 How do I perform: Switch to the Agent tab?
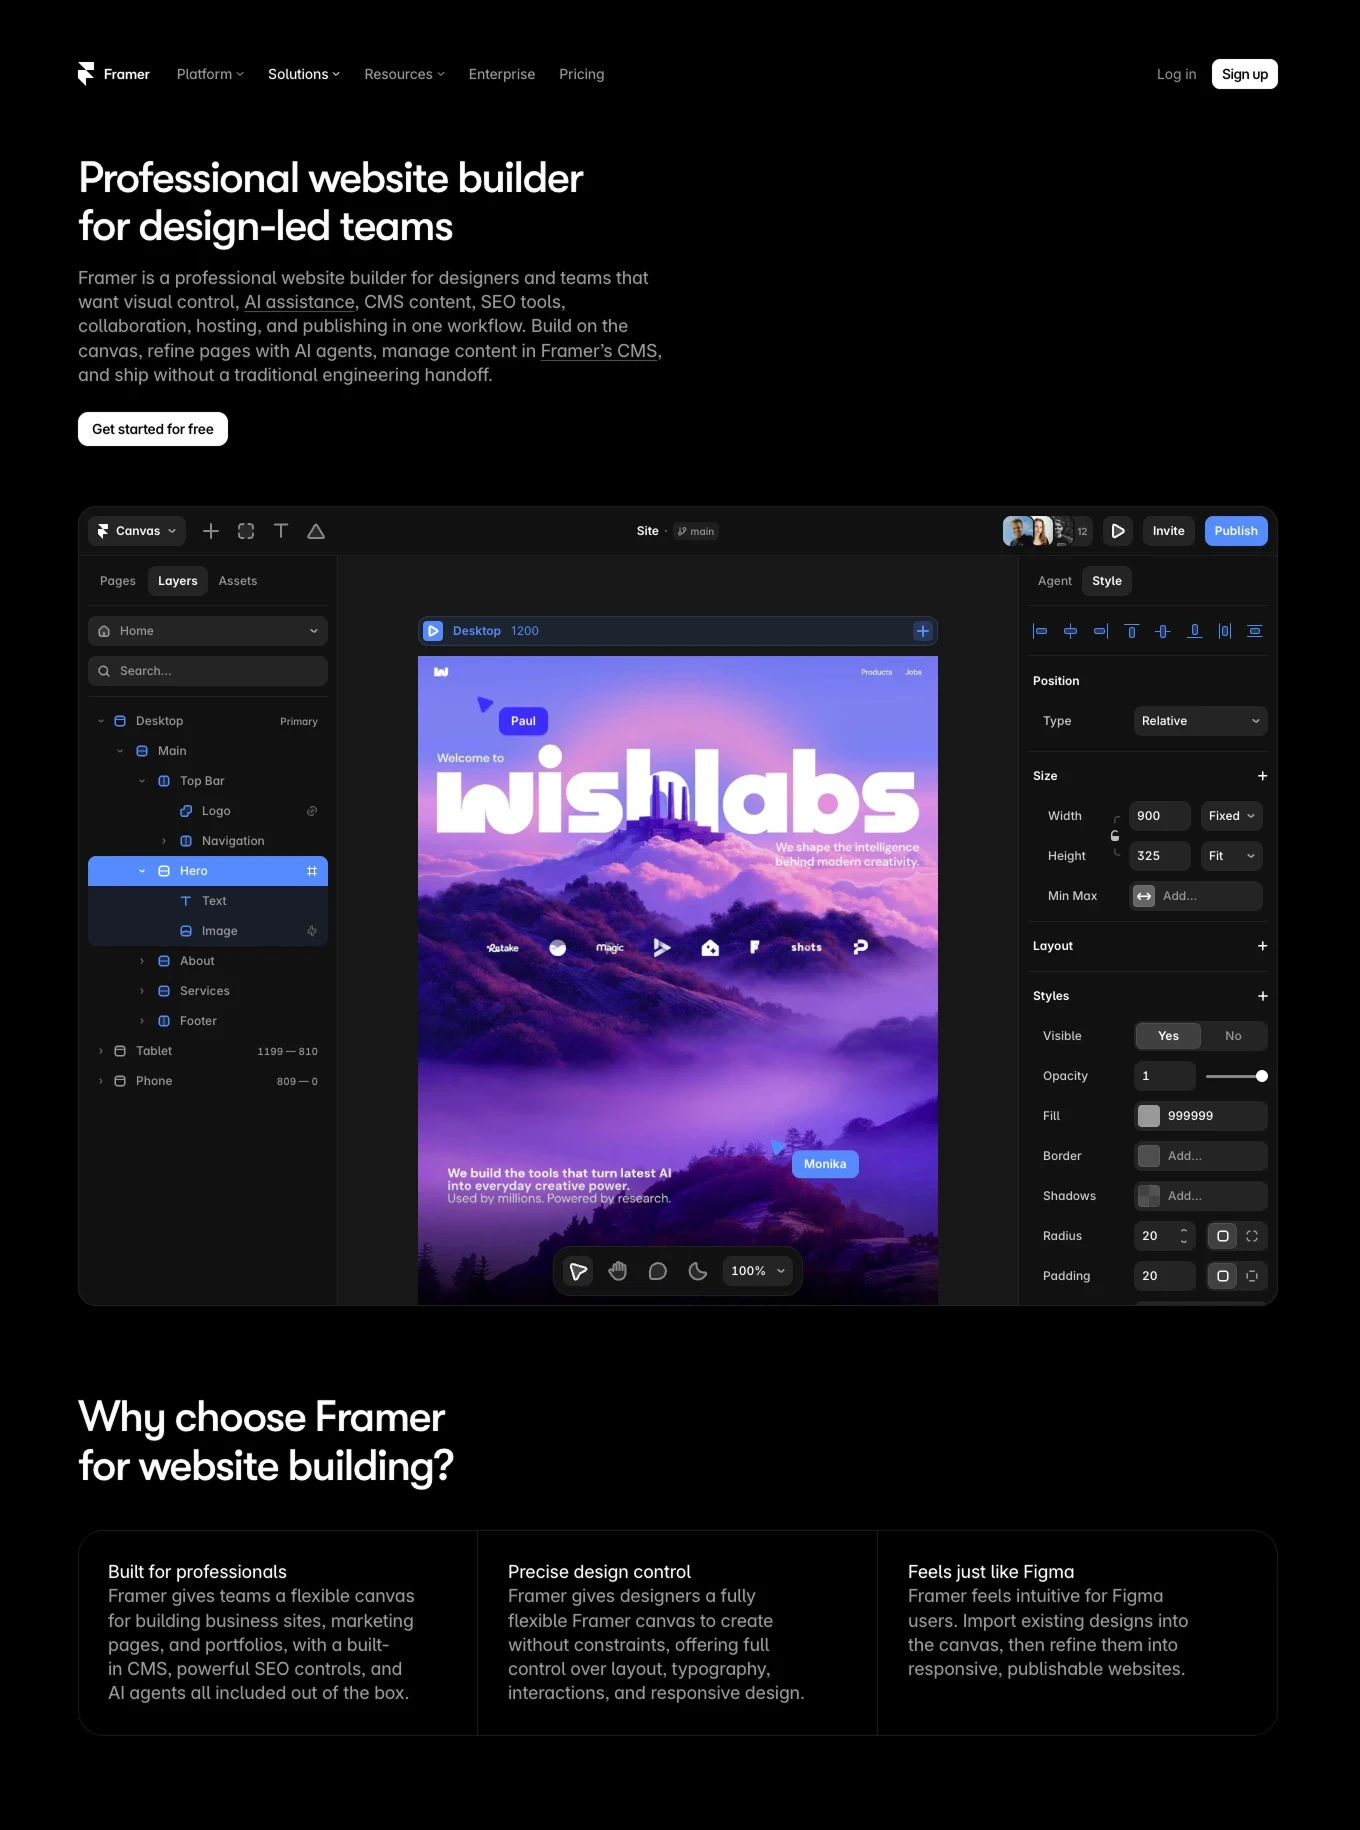point(1054,581)
